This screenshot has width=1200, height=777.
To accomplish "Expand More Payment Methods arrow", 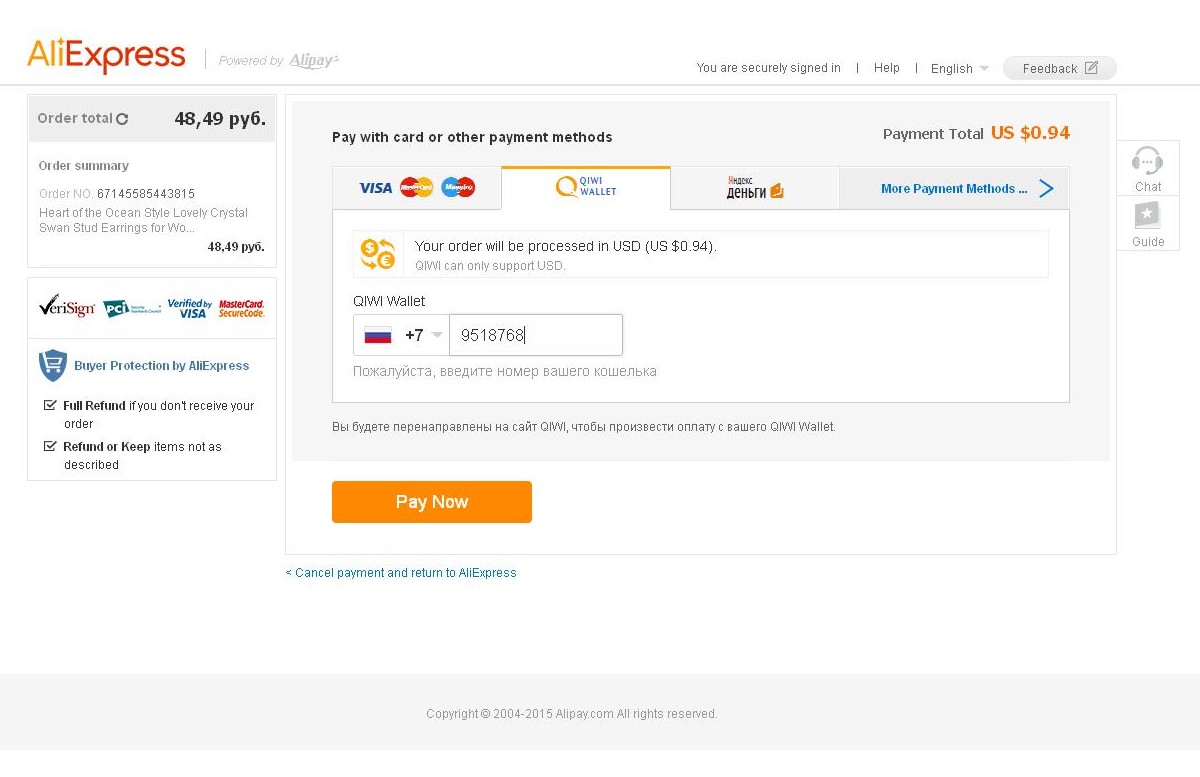I will pos(1046,188).
